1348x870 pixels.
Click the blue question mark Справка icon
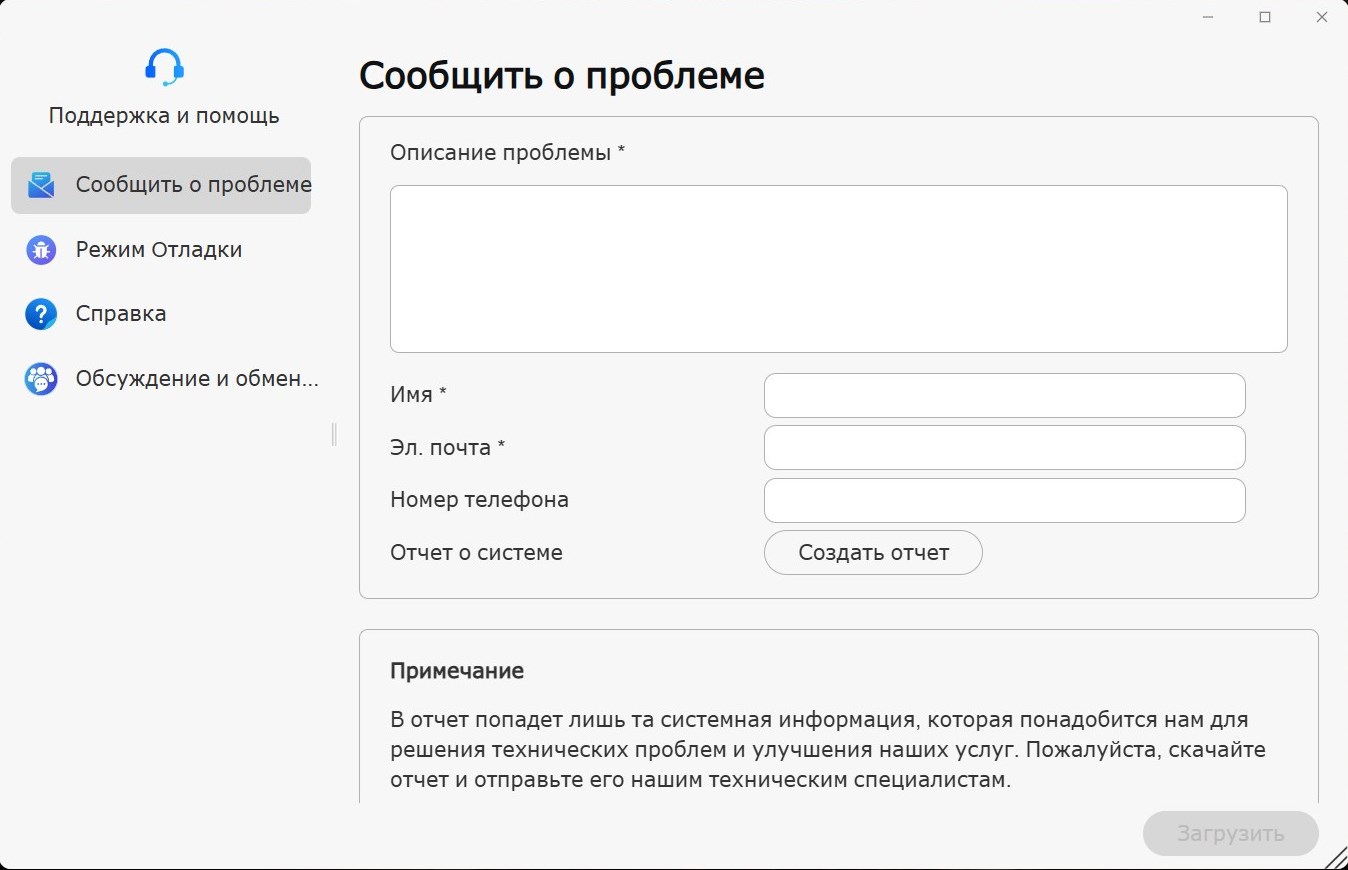tap(41, 314)
